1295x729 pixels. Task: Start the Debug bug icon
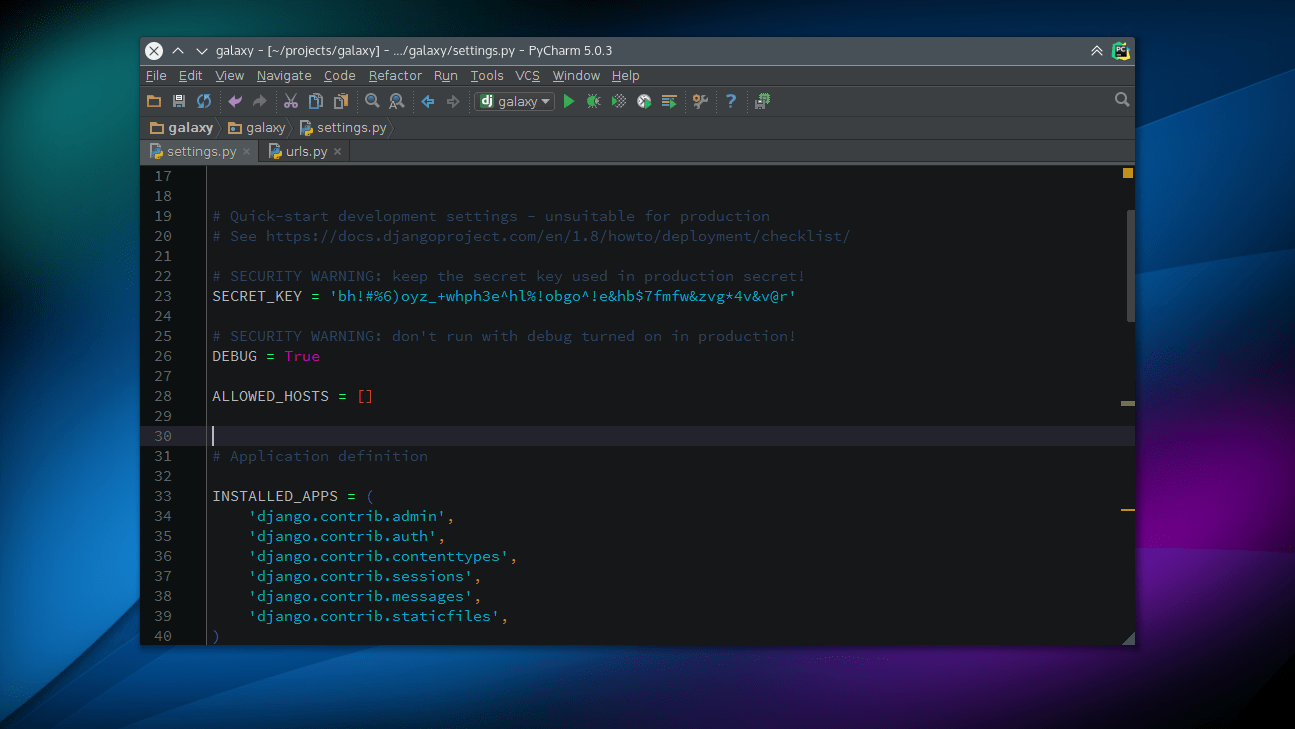click(x=594, y=101)
